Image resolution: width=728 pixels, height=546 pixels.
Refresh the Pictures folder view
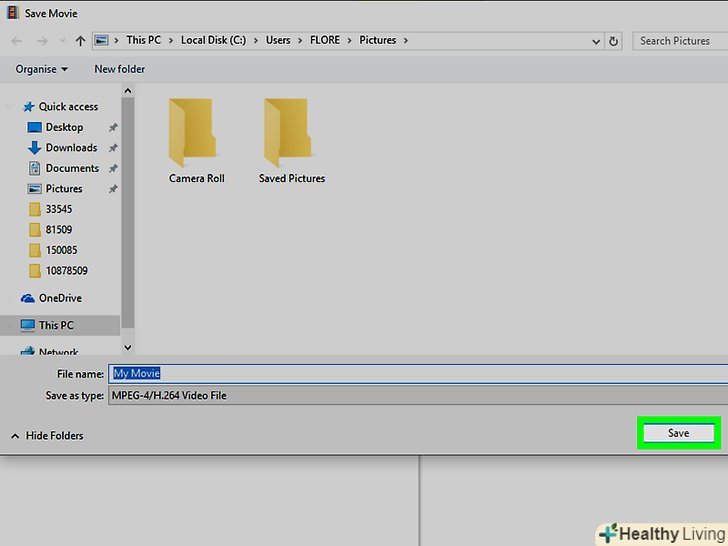click(614, 41)
